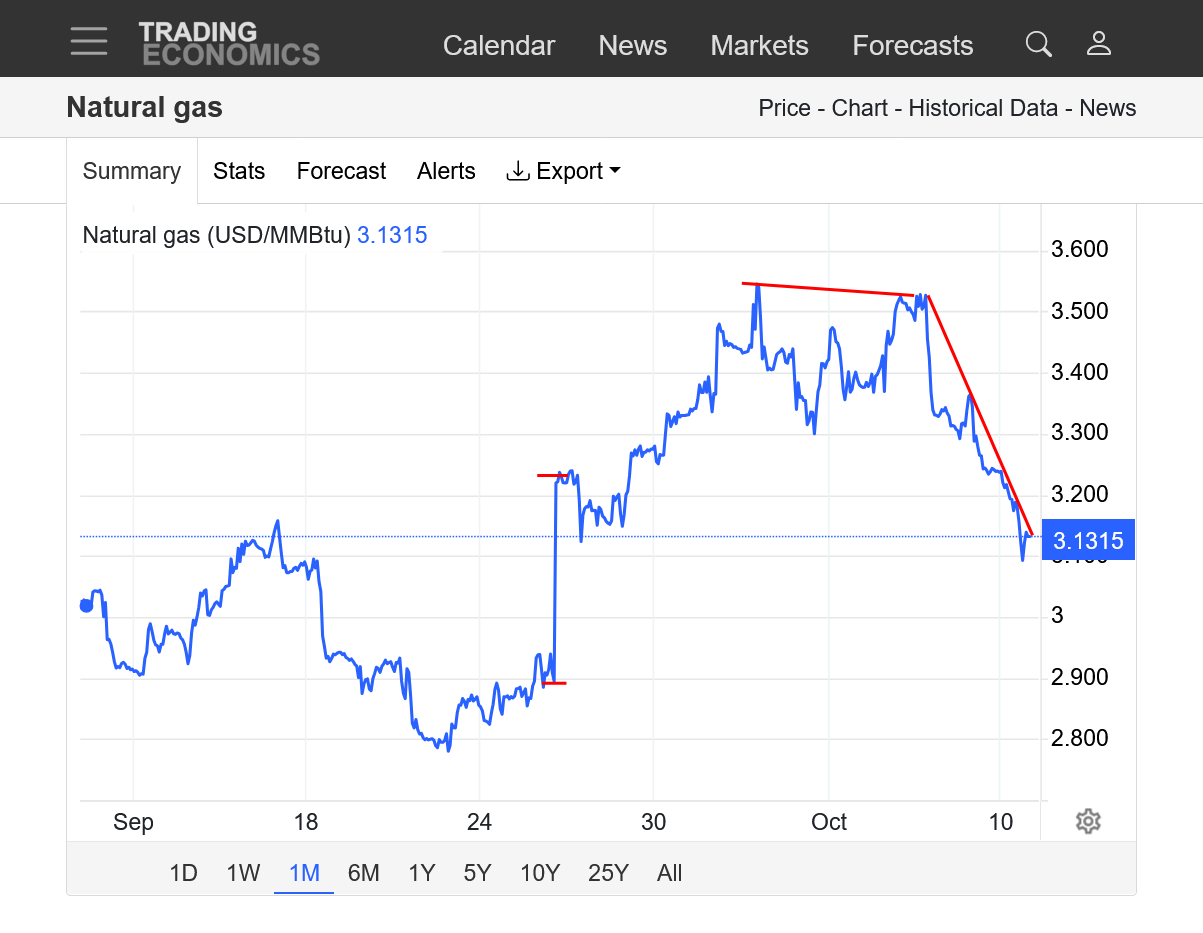The image size is (1203, 933).
Task: Open the user account icon
Action: tap(1099, 44)
